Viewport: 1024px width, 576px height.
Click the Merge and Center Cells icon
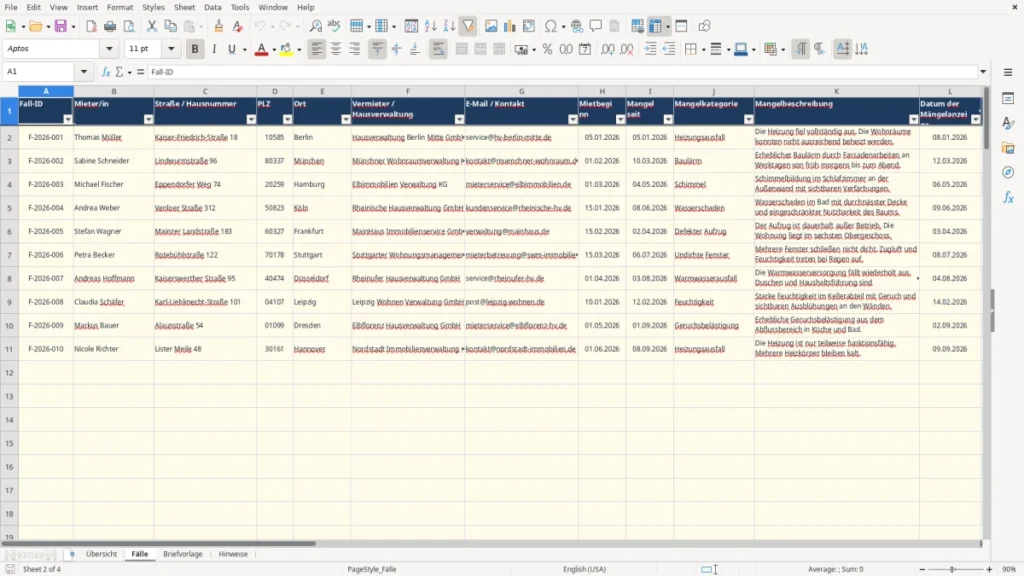click(x=462, y=49)
